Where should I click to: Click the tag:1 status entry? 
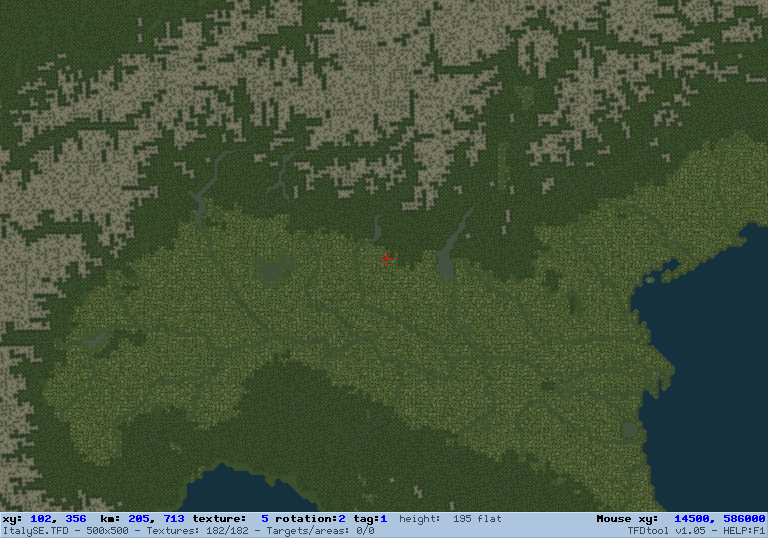point(370,519)
